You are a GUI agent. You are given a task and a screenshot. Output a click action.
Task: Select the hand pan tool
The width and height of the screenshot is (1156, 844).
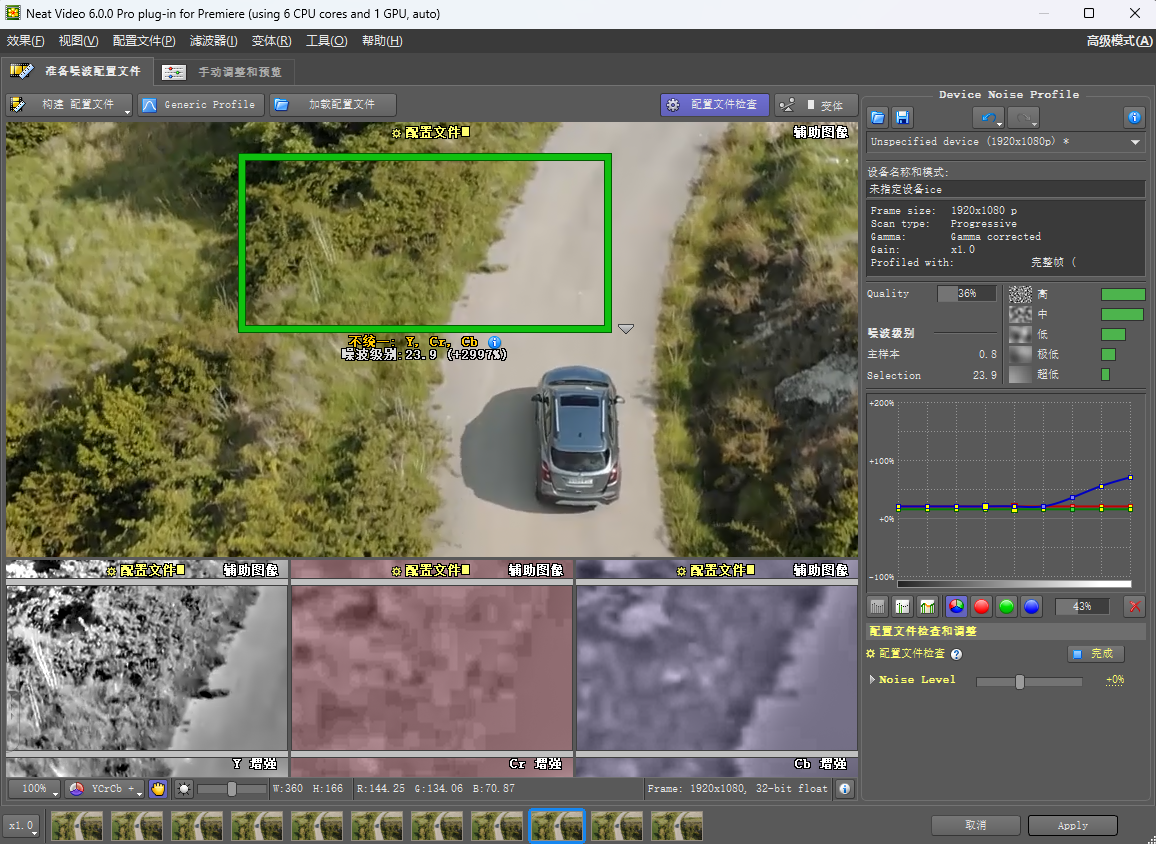tap(158, 789)
